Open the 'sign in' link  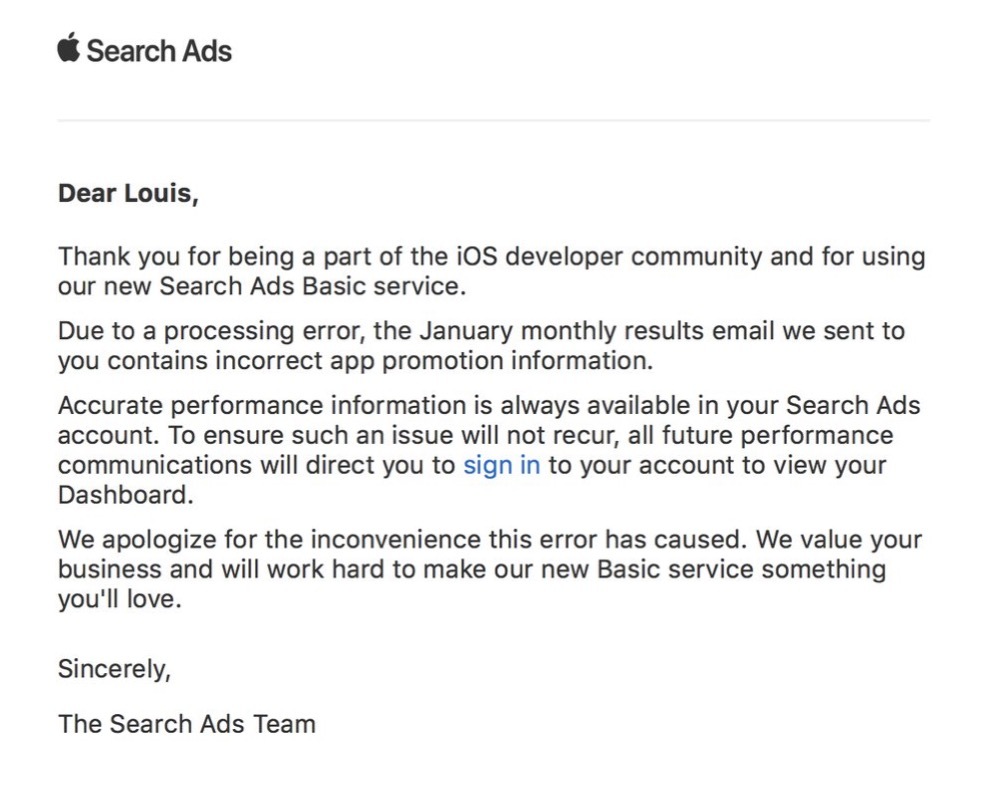coord(502,465)
